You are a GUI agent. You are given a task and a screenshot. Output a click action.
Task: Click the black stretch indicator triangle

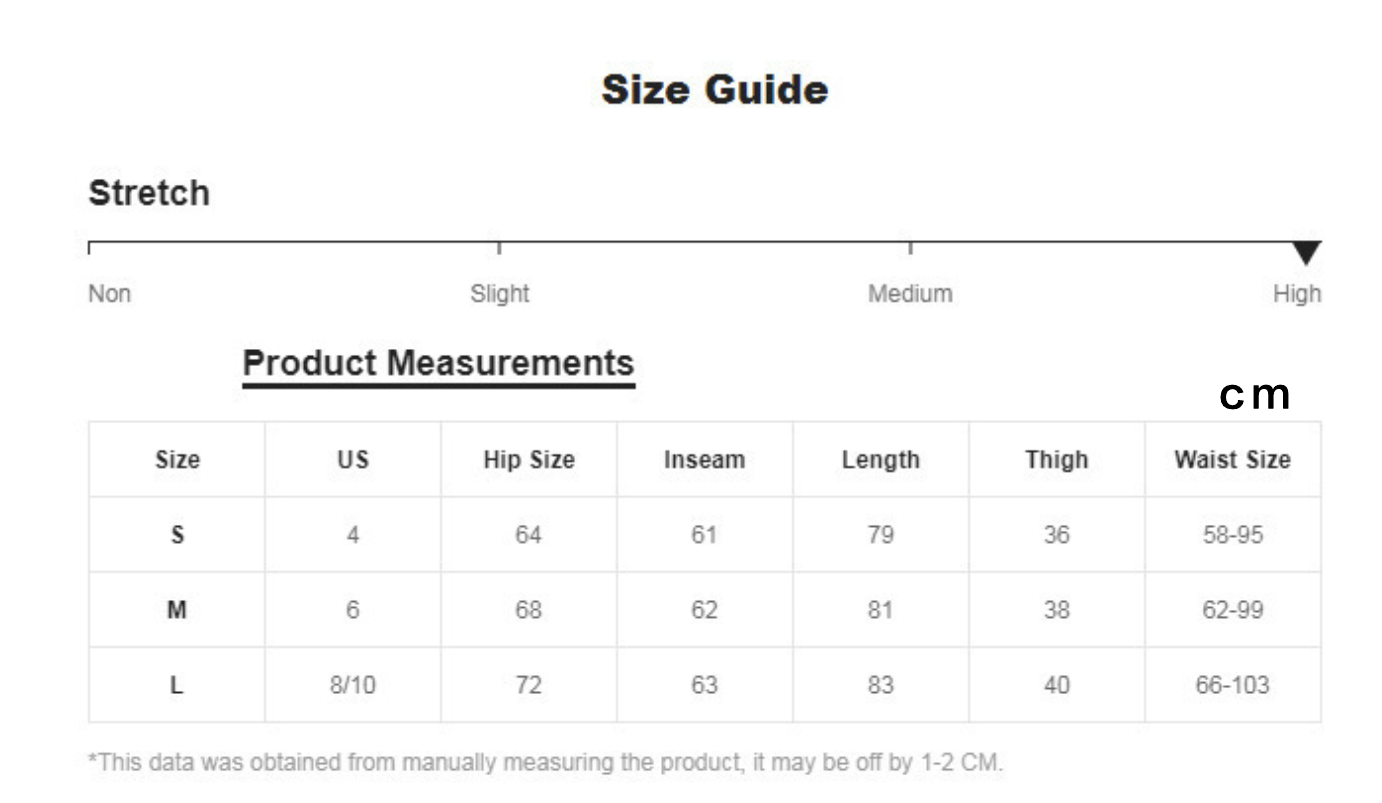click(x=1306, y=253)
